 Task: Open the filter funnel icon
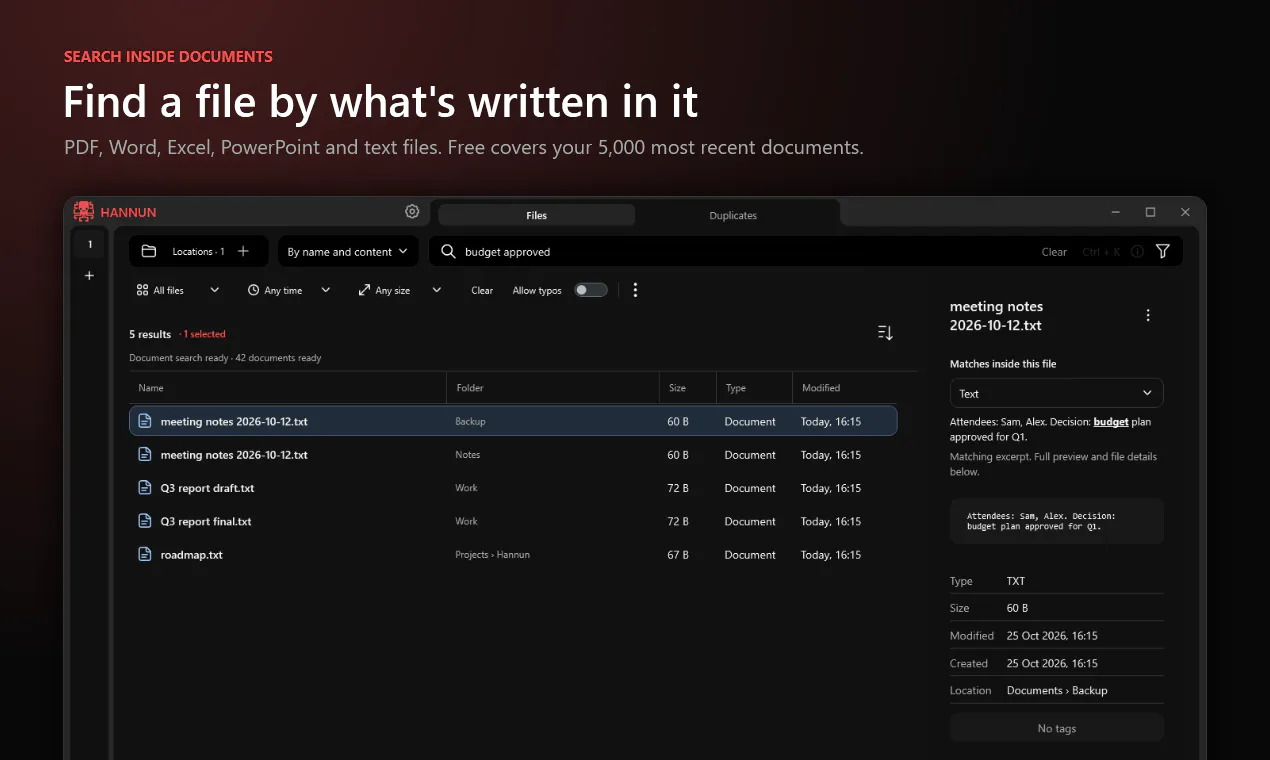click(x=1163, y=252)
